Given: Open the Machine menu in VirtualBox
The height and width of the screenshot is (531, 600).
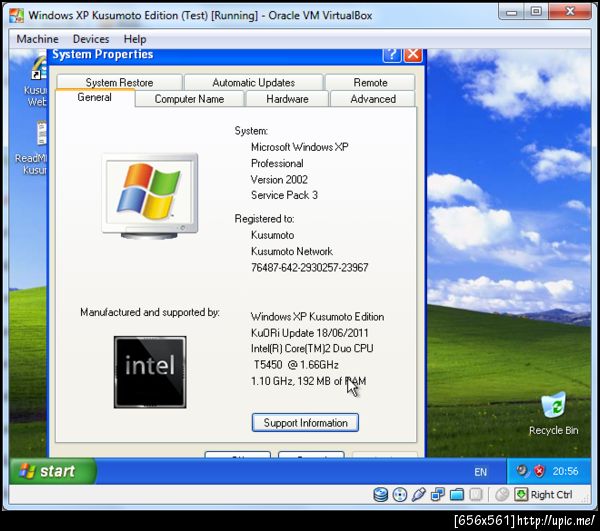Looking at the screenshot, I should 38,39.
